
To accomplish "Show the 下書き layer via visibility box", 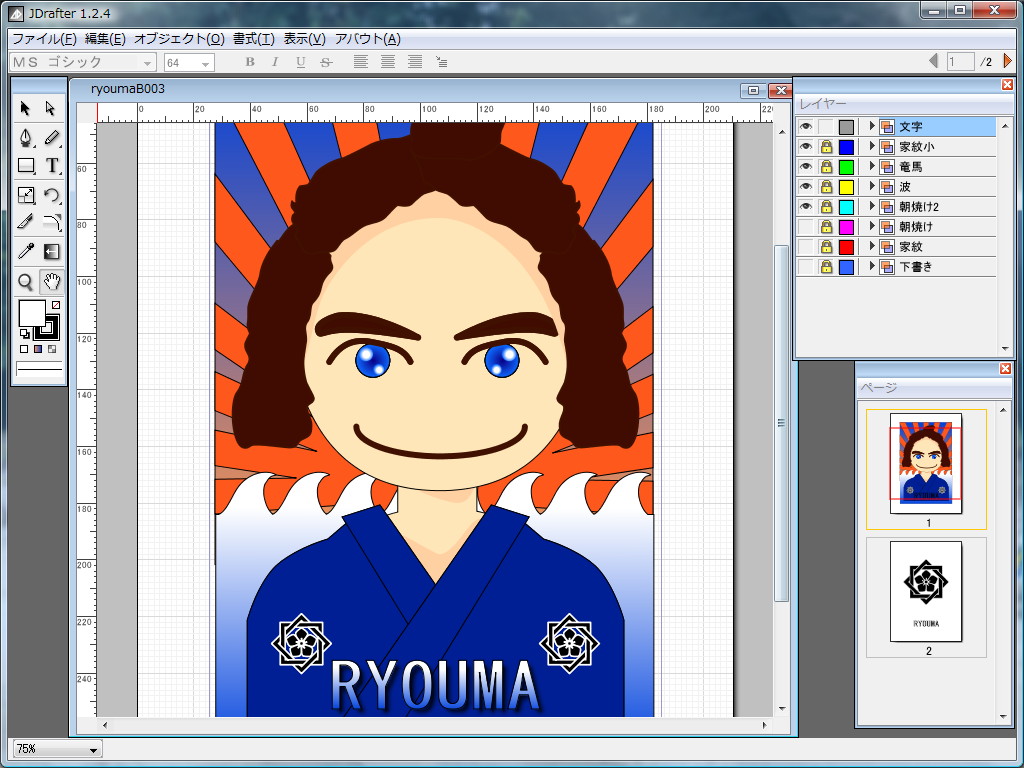I will 806,266.
